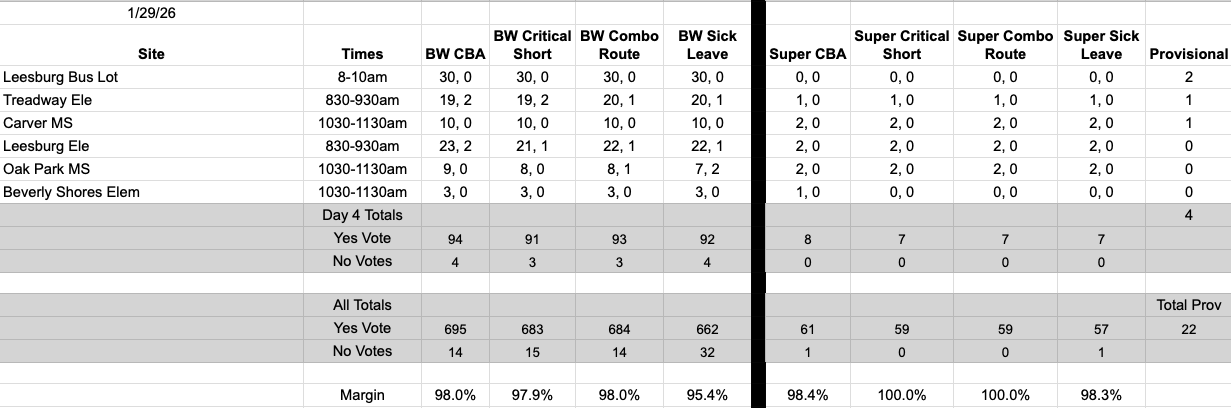
Task: Click the 97.9% margin cell
Action: click(x=532, y=396)
